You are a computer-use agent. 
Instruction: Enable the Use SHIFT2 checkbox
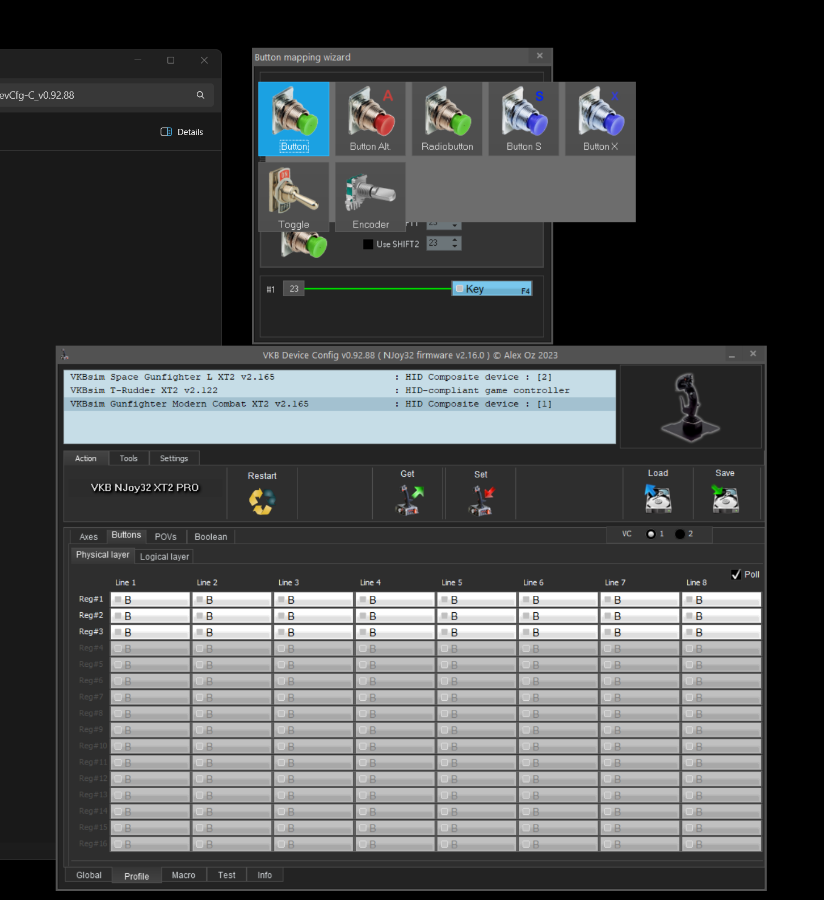[x=368, y=244]
